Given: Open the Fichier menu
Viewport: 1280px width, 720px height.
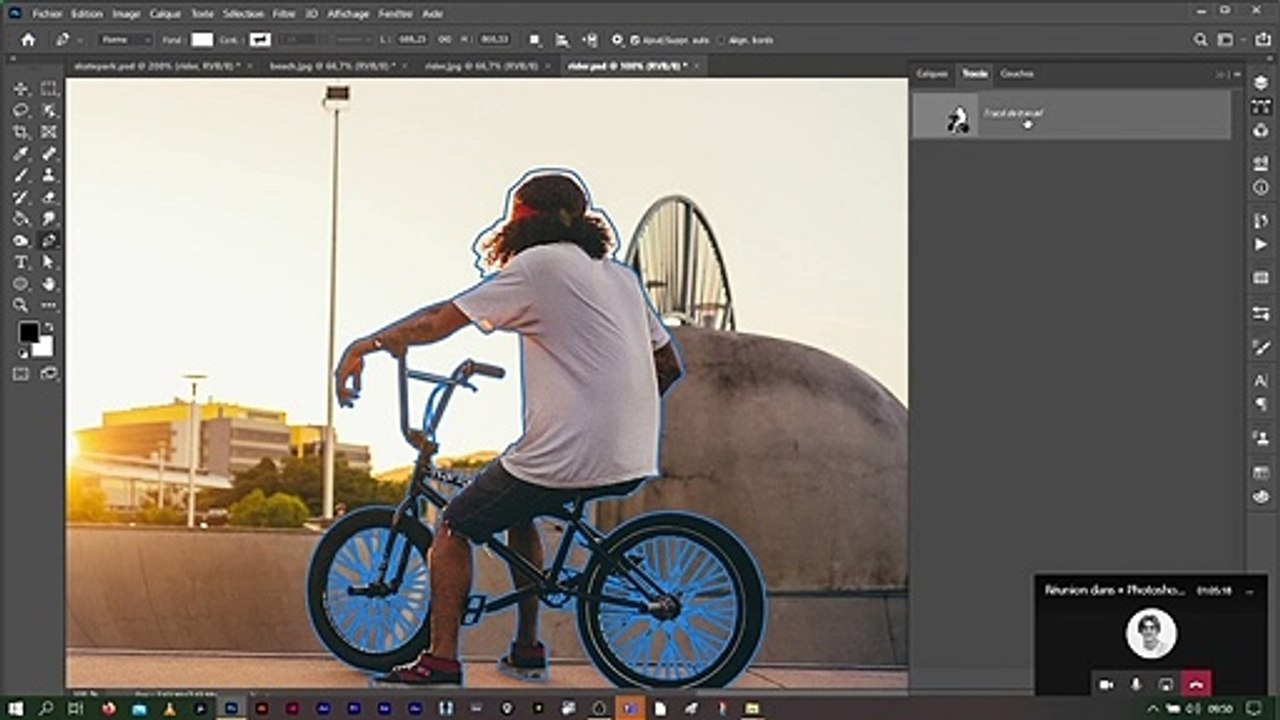Looking at the screenshot, I should pos(47,14).
